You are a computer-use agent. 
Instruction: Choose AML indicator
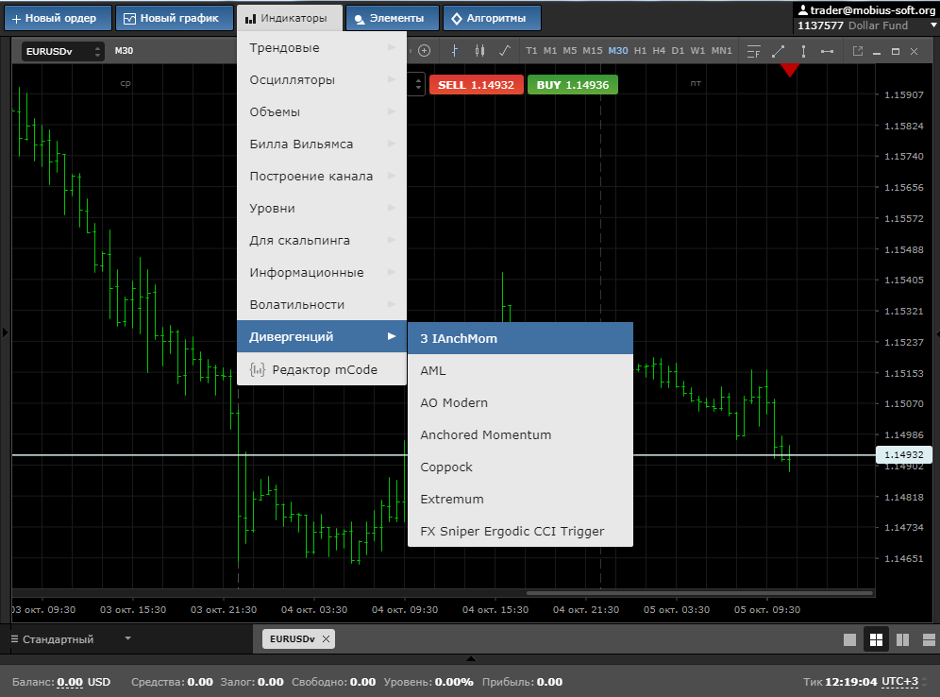(520, 370)
